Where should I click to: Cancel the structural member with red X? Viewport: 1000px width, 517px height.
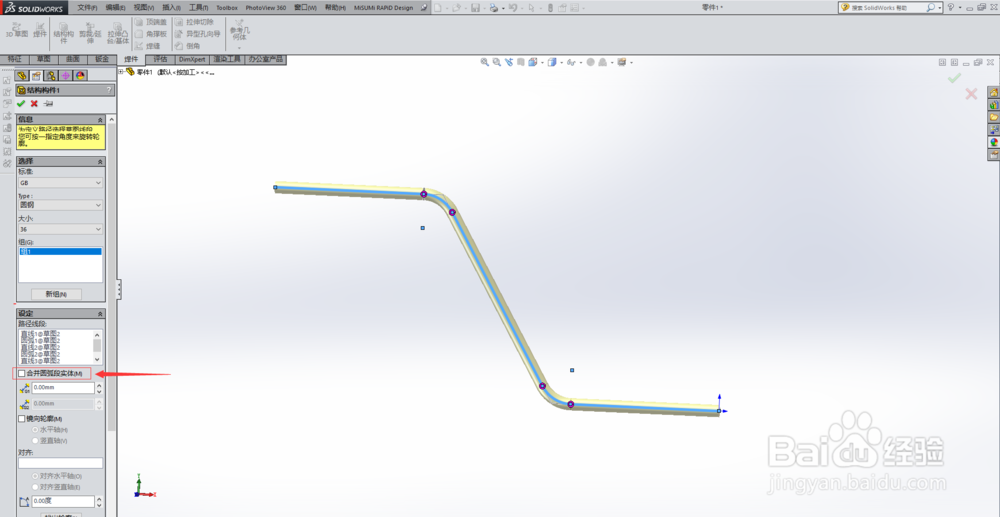tap(34, 103)
